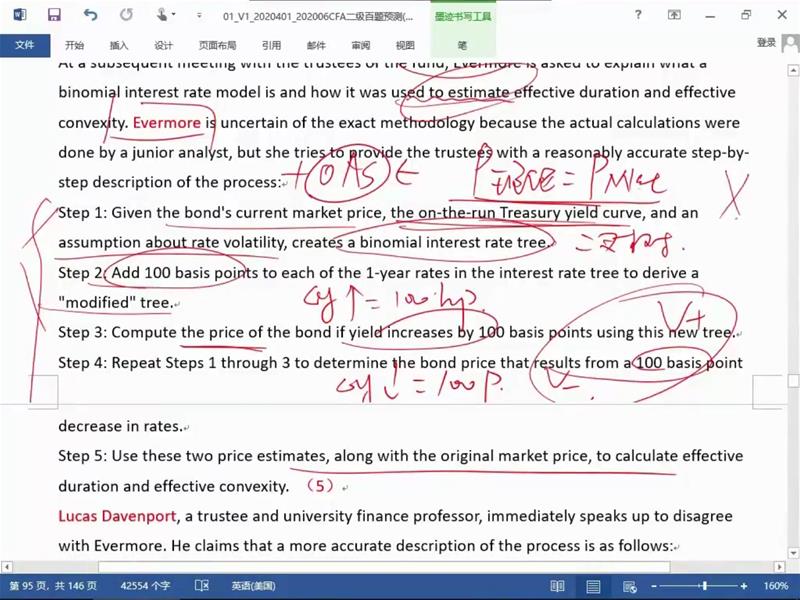Undo the last action
The height and width of the screenshot is (600, 800).
[x=91, y=15]
